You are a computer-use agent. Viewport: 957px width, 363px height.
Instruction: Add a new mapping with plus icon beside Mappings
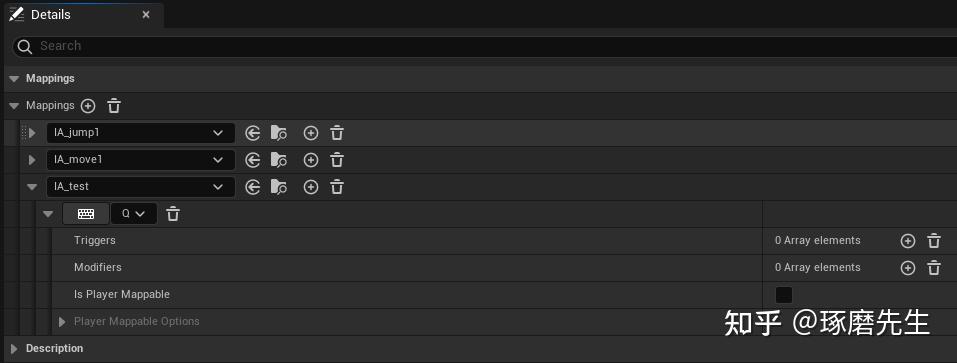click(88, 106)
